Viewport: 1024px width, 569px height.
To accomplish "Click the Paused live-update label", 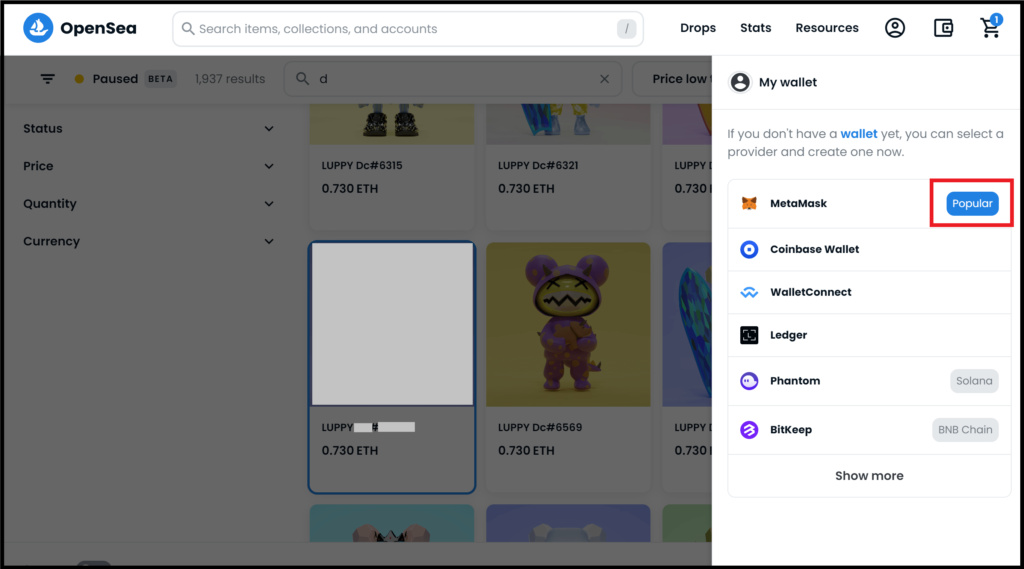I will point(115,79).
